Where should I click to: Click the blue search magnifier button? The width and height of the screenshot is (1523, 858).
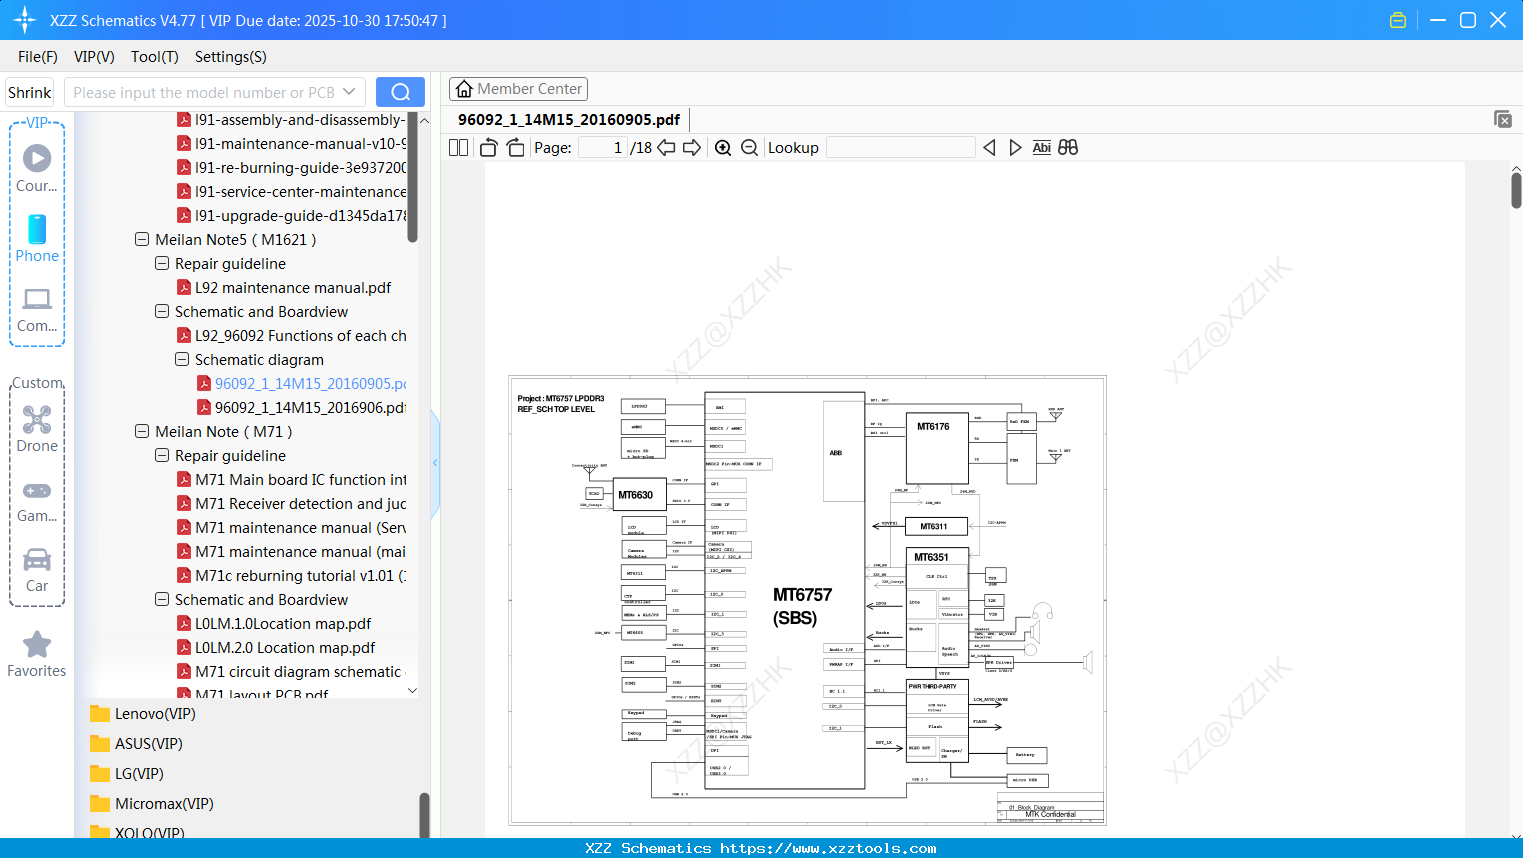coord(400,92)
